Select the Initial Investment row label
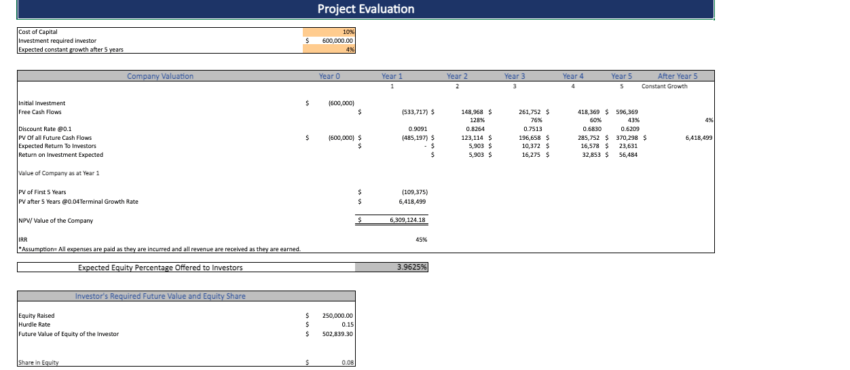This screenshot has width=850, height=370. (42, 103)
